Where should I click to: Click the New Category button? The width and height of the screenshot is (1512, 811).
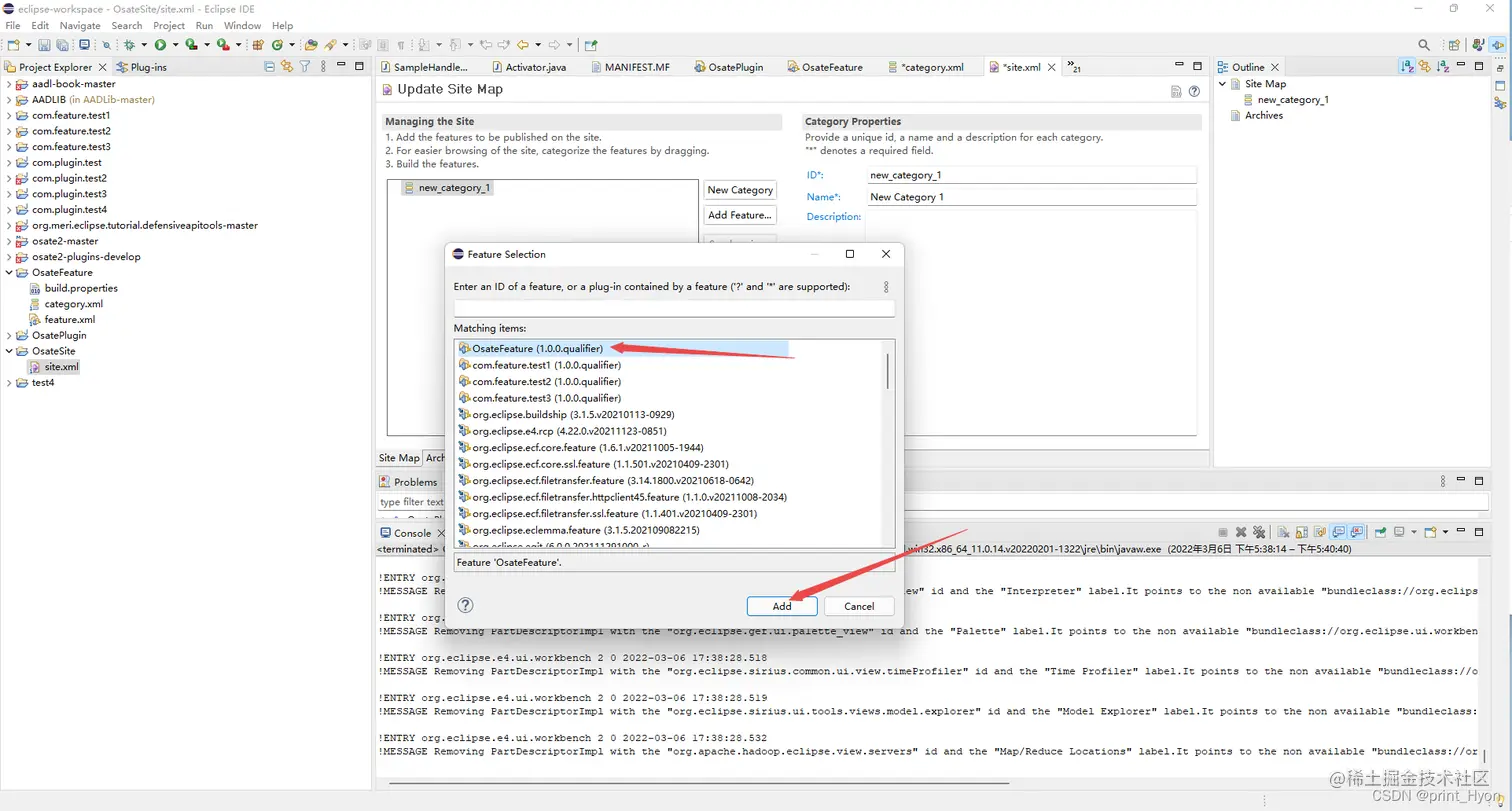tap(740, 190)
